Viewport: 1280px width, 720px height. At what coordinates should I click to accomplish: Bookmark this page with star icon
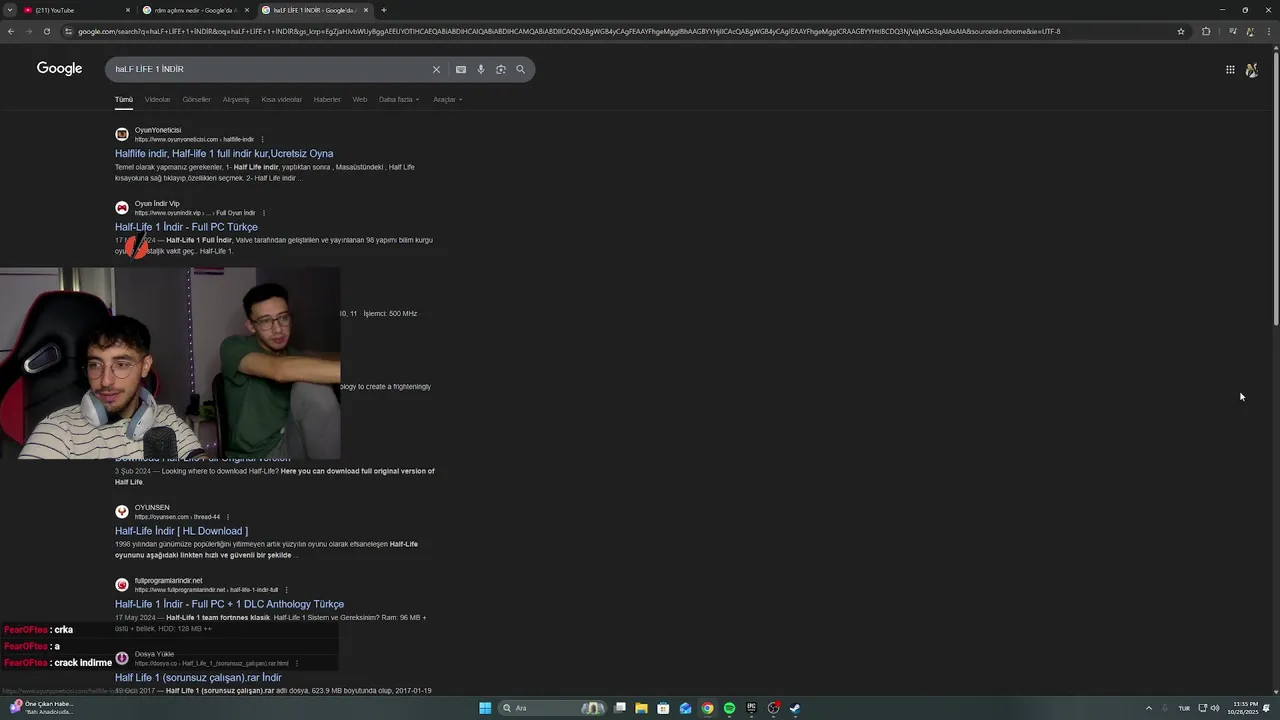click(1181, 31)
